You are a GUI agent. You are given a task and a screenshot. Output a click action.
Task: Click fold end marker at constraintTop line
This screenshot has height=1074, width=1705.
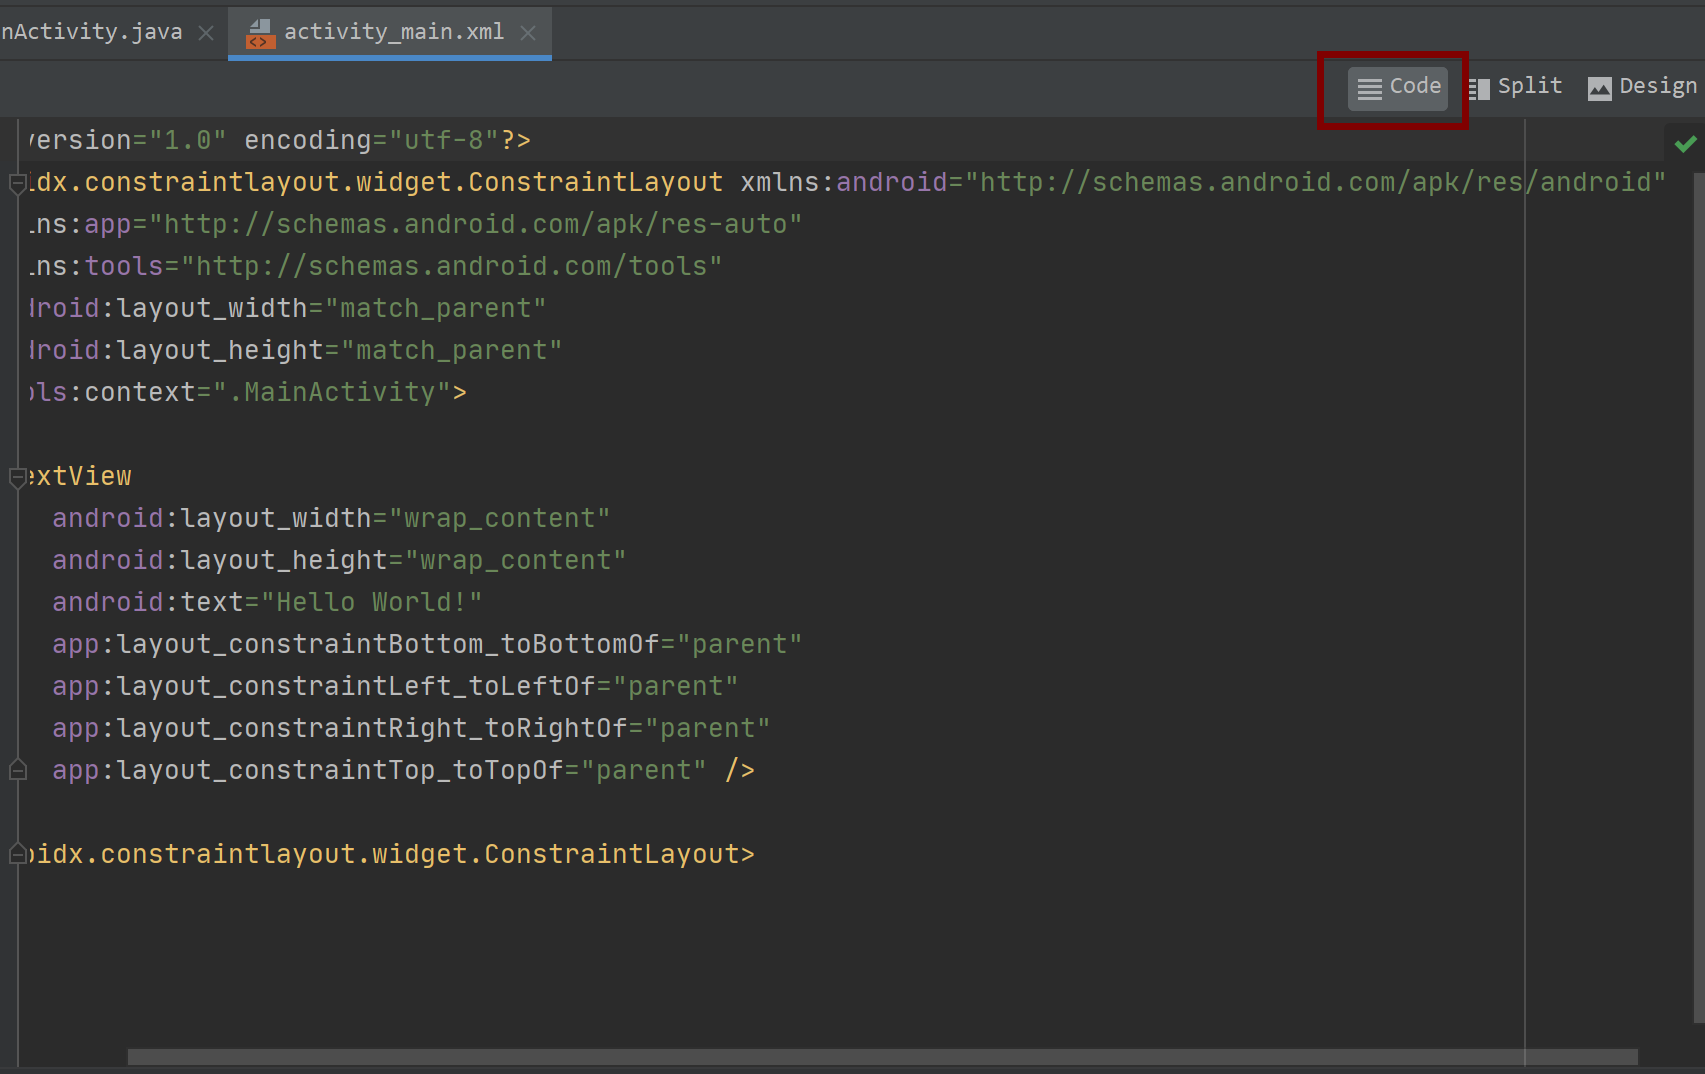17,770
